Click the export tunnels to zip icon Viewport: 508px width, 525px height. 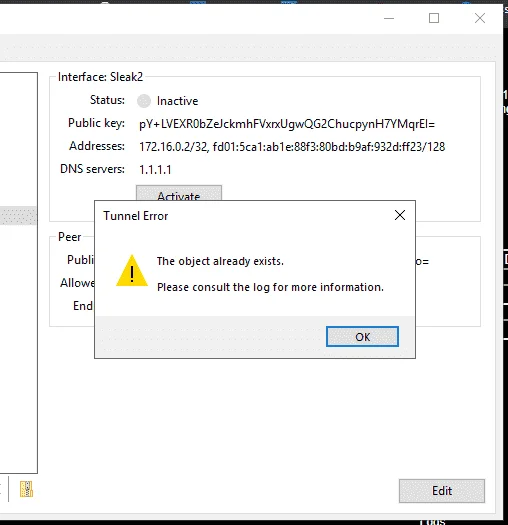[26, 489]
